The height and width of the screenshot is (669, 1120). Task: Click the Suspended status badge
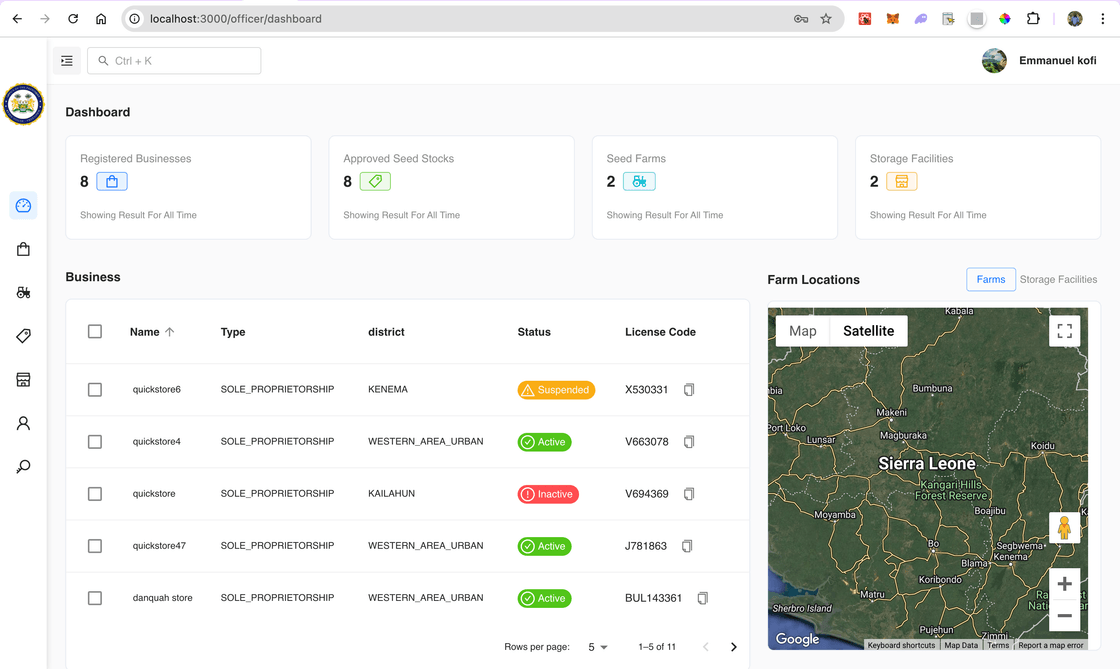click(556, 390)
